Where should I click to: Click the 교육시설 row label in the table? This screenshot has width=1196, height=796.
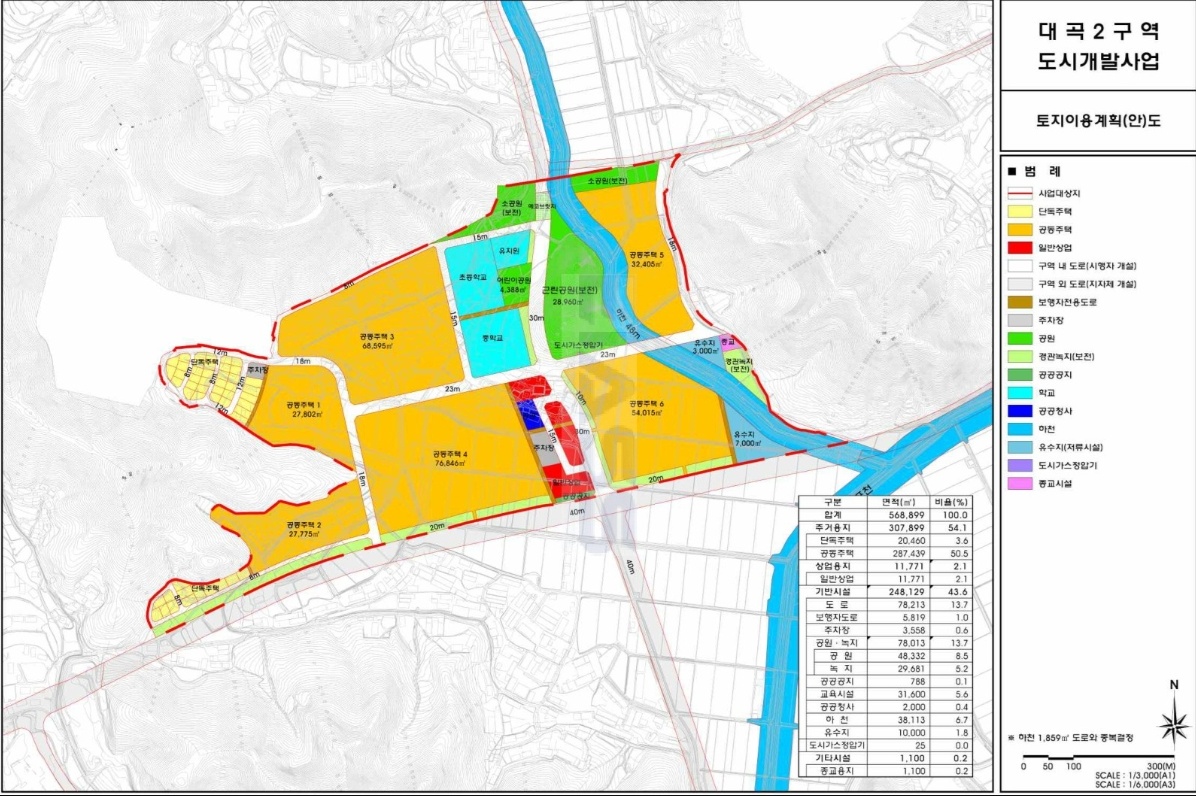[835, 695]
